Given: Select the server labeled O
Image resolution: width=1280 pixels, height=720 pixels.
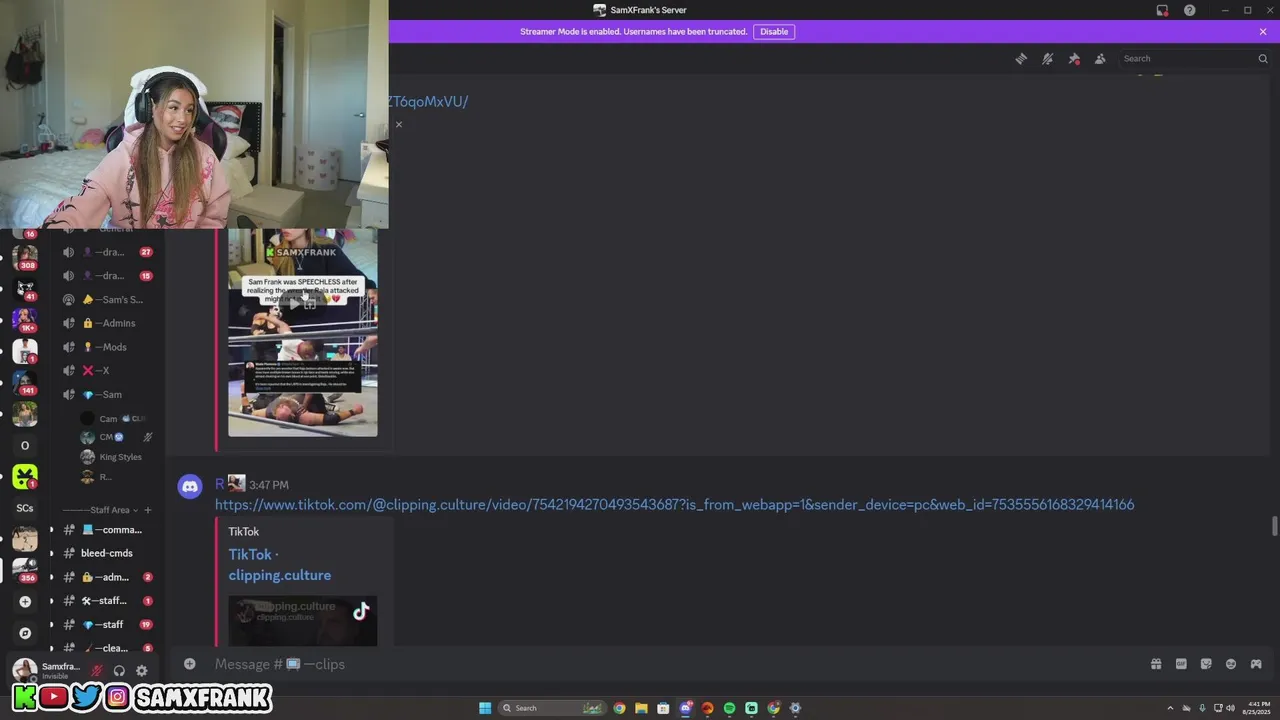Looking at the screenshot, I should pyautogui.click(x=25, y=445).
